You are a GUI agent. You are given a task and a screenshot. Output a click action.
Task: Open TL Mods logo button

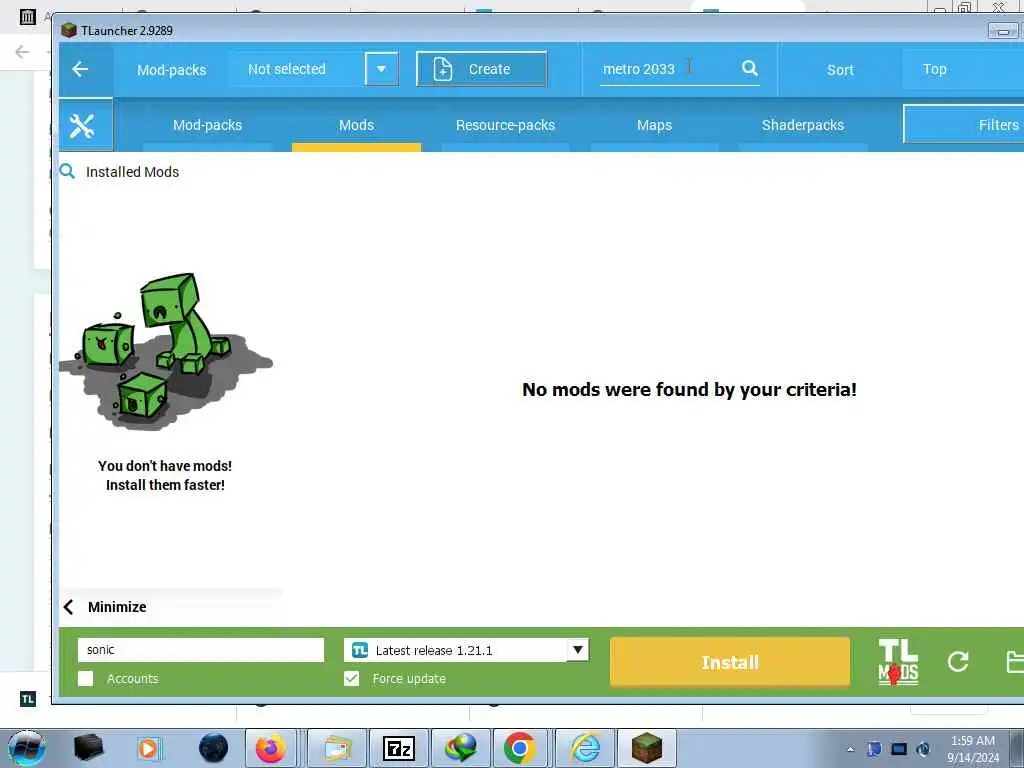click(898, 662)
